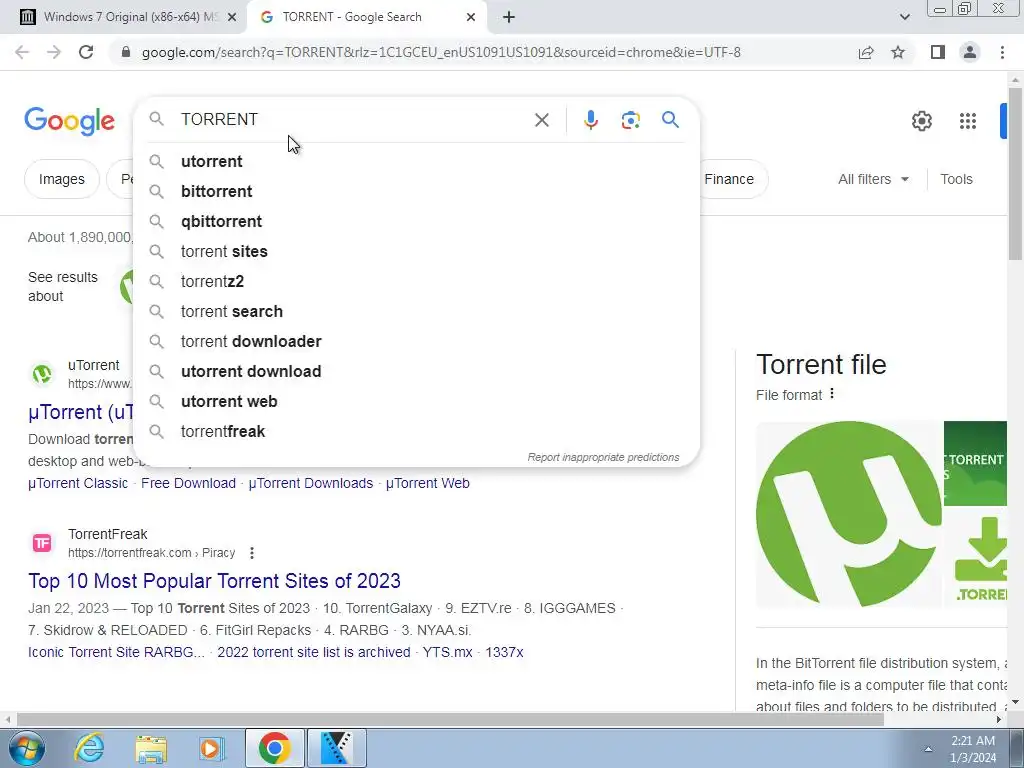Choose the torrentfreak suggestion
1024x768 pixels.
click(416, 432)
